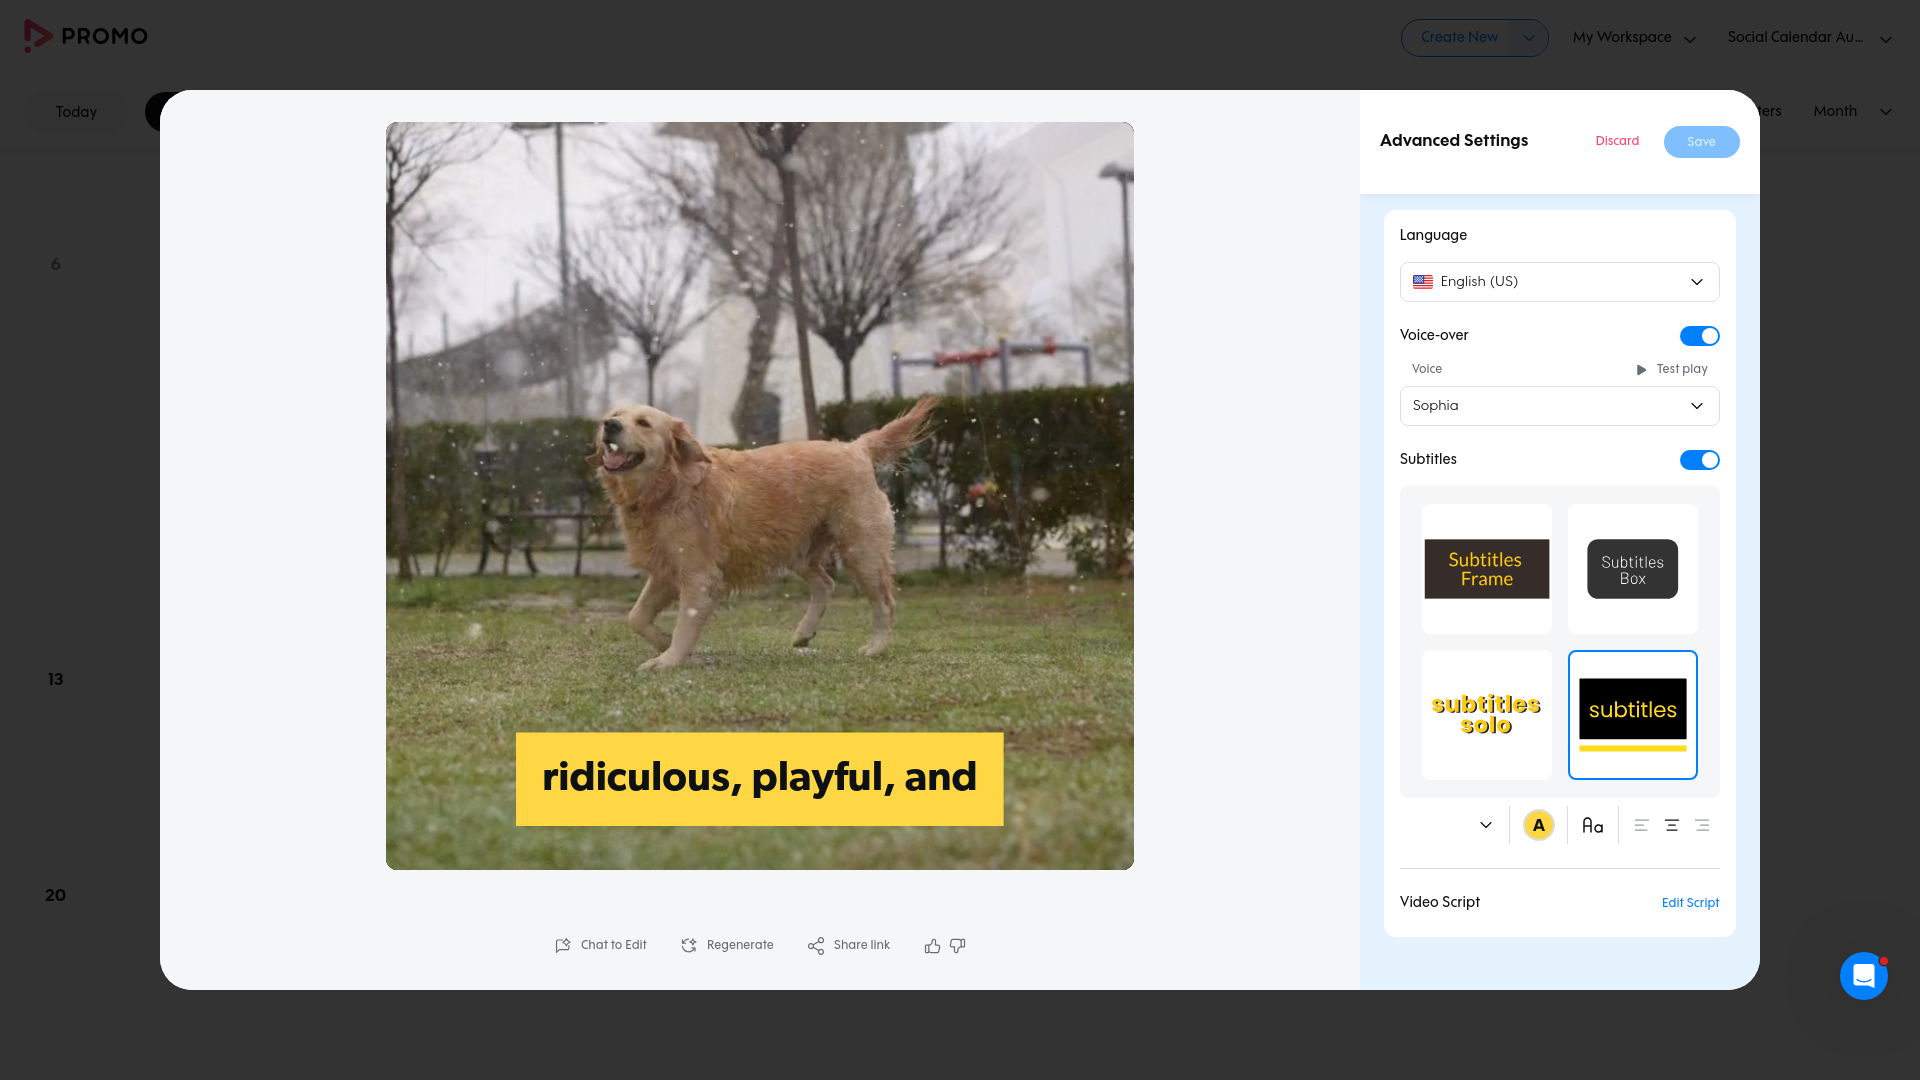Toggle the Voice-over switch off
Screen dimensions: 1920x1080
pos(1699,336)
